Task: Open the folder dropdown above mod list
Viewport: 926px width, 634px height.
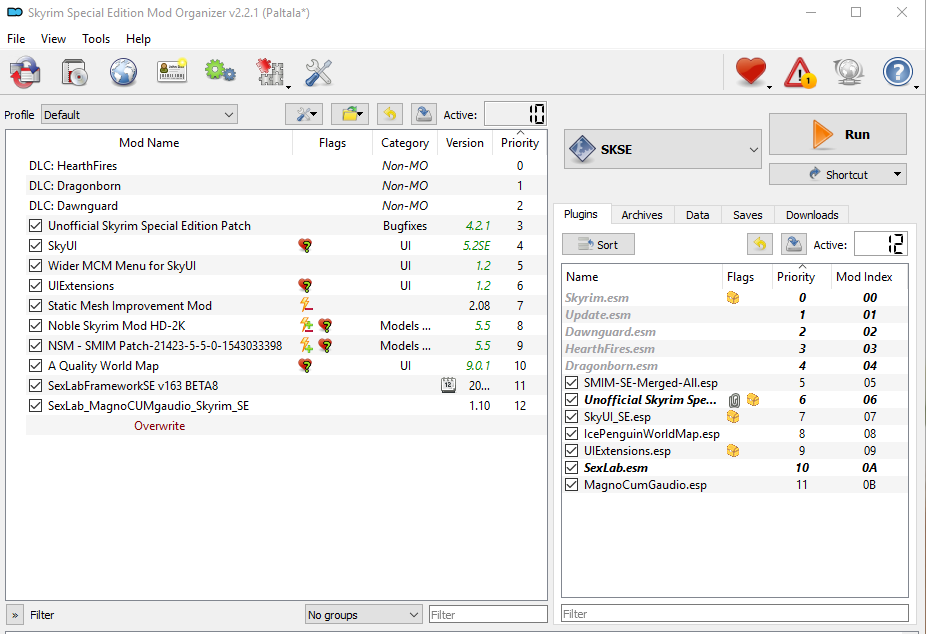Action: 350,114
